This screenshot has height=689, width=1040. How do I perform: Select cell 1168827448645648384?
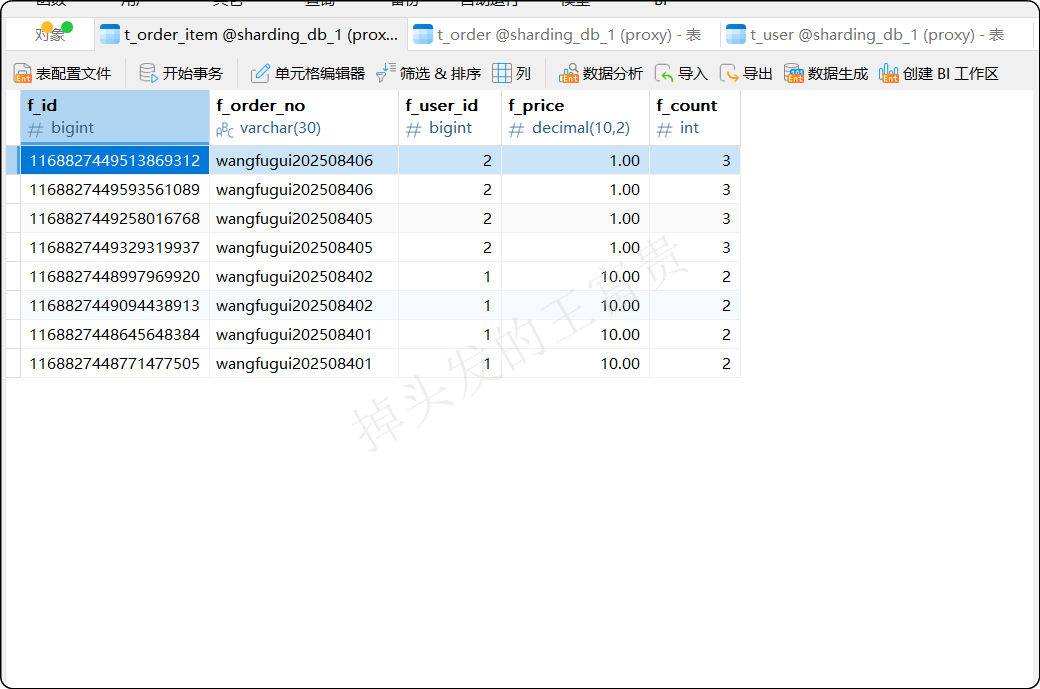(x=115, y=335)
